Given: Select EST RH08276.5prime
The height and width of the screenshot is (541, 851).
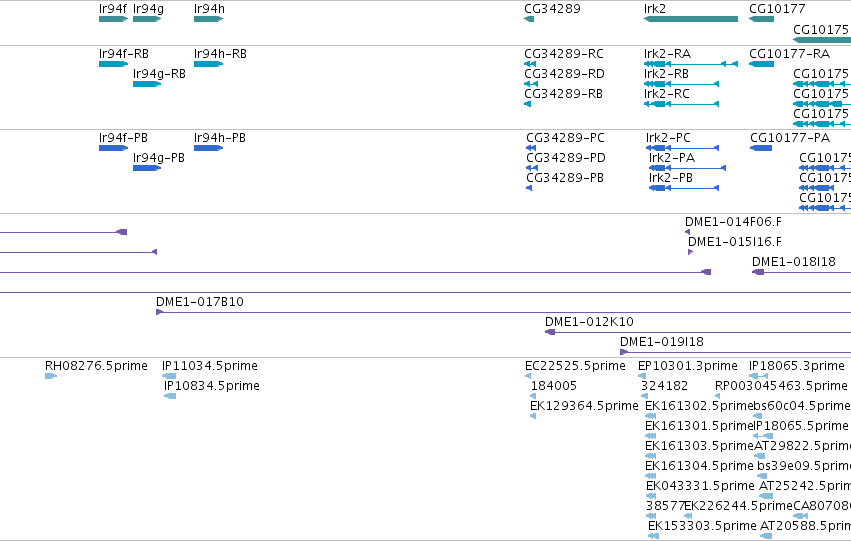Looking at the screenshot, I should [51, 377].
